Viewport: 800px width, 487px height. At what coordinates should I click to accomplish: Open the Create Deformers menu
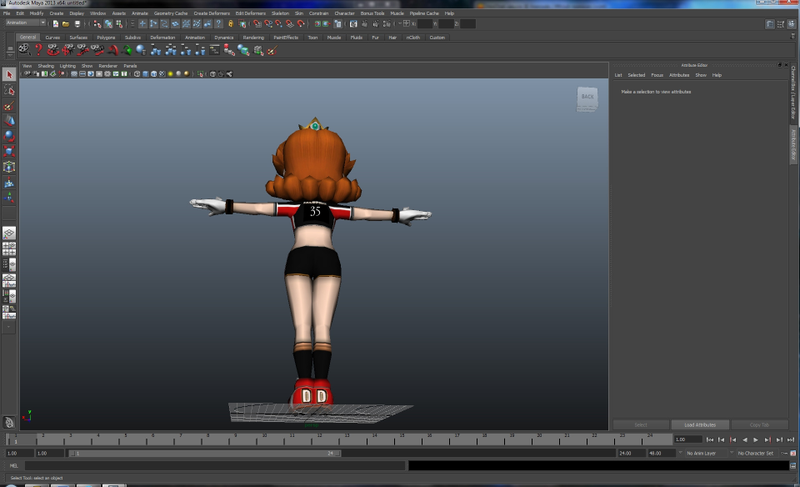coord(211,13)
